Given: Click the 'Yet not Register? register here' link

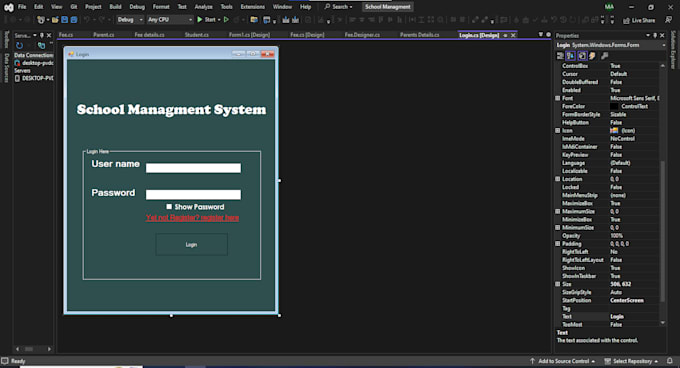Looking at the screenshot, I should pyautogui.click(x=192, y=218).
